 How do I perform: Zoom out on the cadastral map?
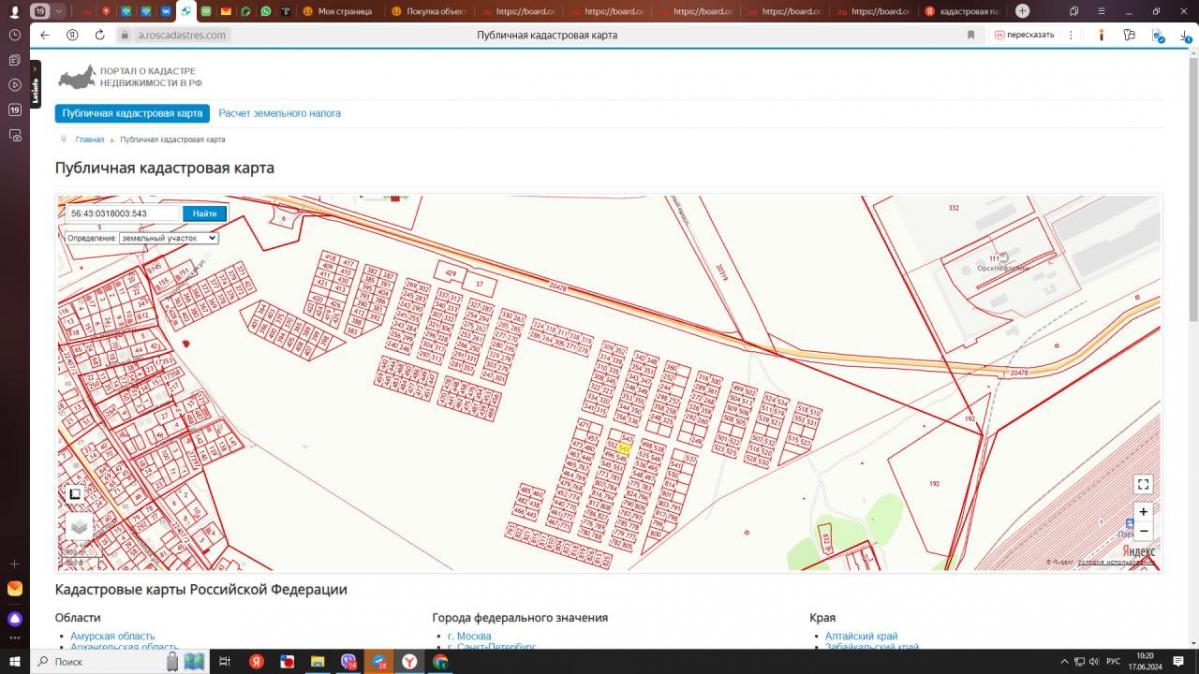pos(1143,531)
